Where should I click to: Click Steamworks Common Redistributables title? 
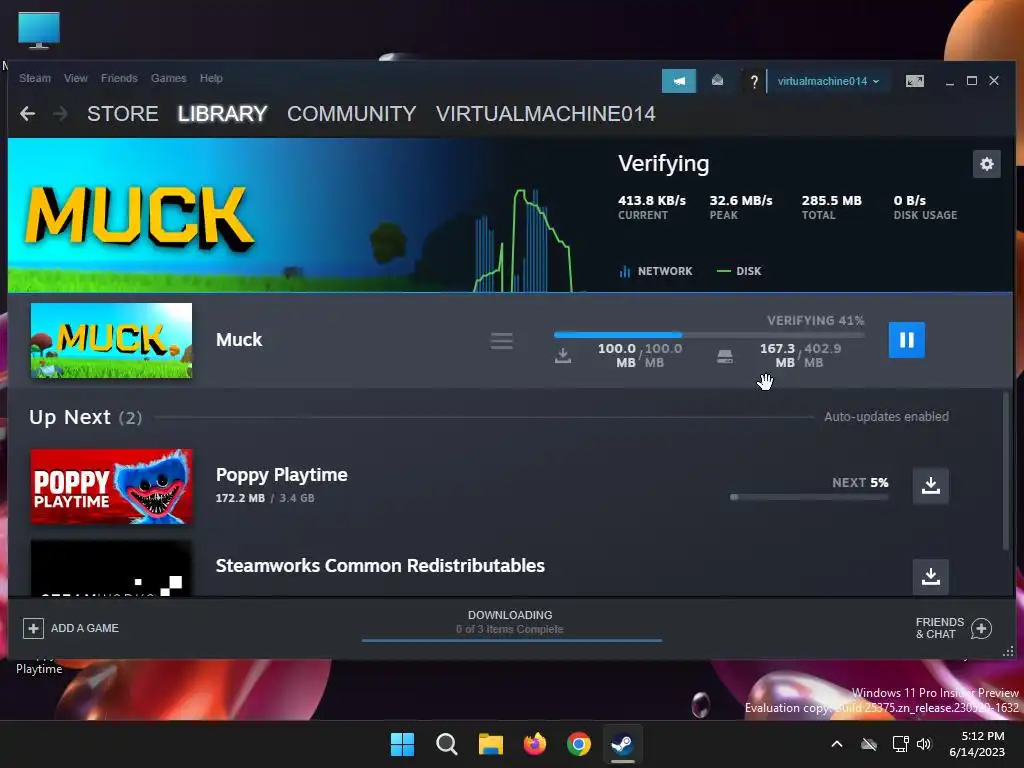click(x=380, y=566)
